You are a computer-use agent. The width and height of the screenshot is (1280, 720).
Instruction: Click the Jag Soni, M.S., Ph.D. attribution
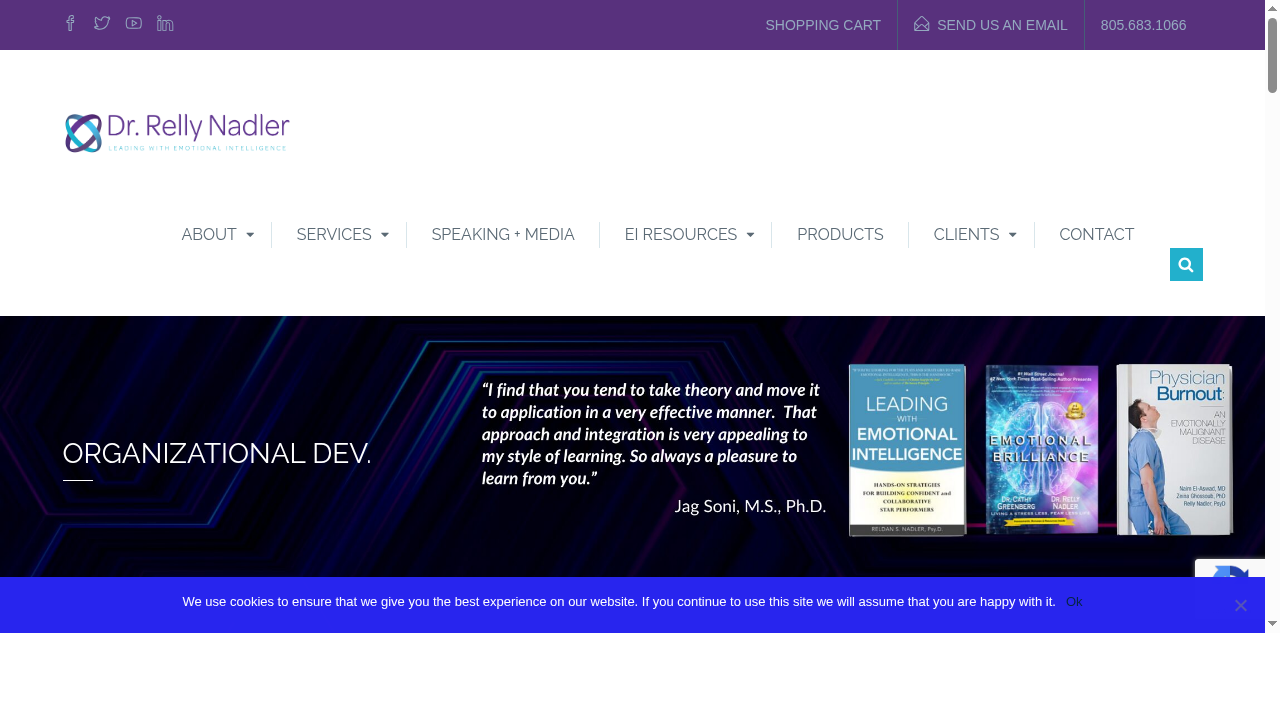(x=750, y=506)
